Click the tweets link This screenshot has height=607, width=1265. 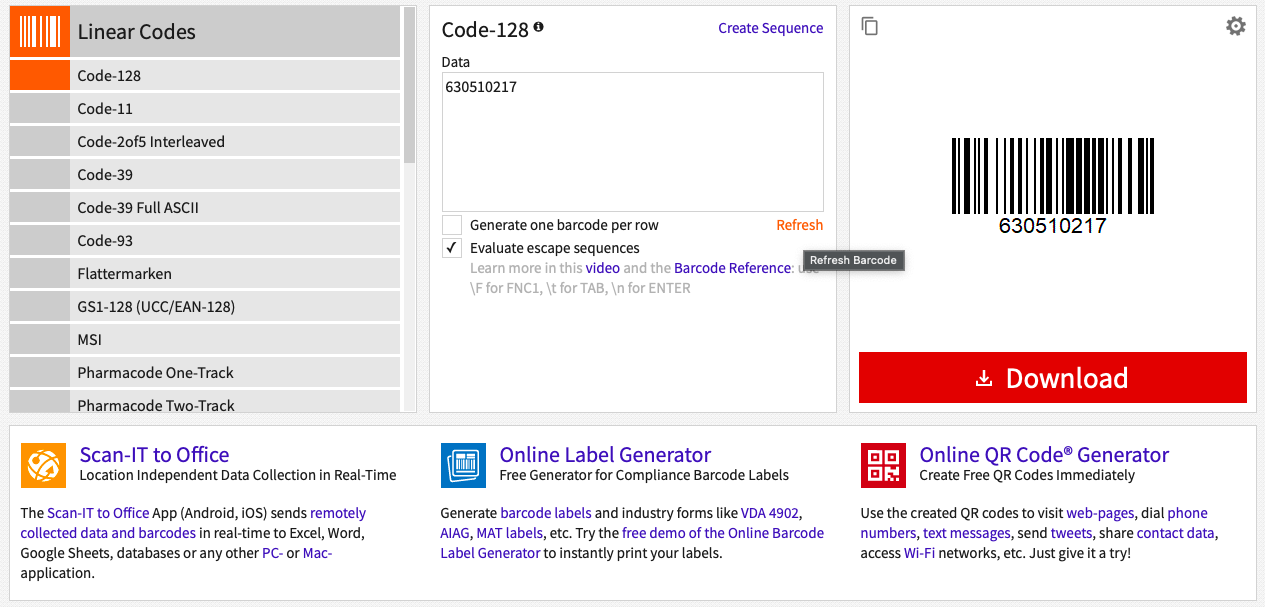(x=1071, y=533)
